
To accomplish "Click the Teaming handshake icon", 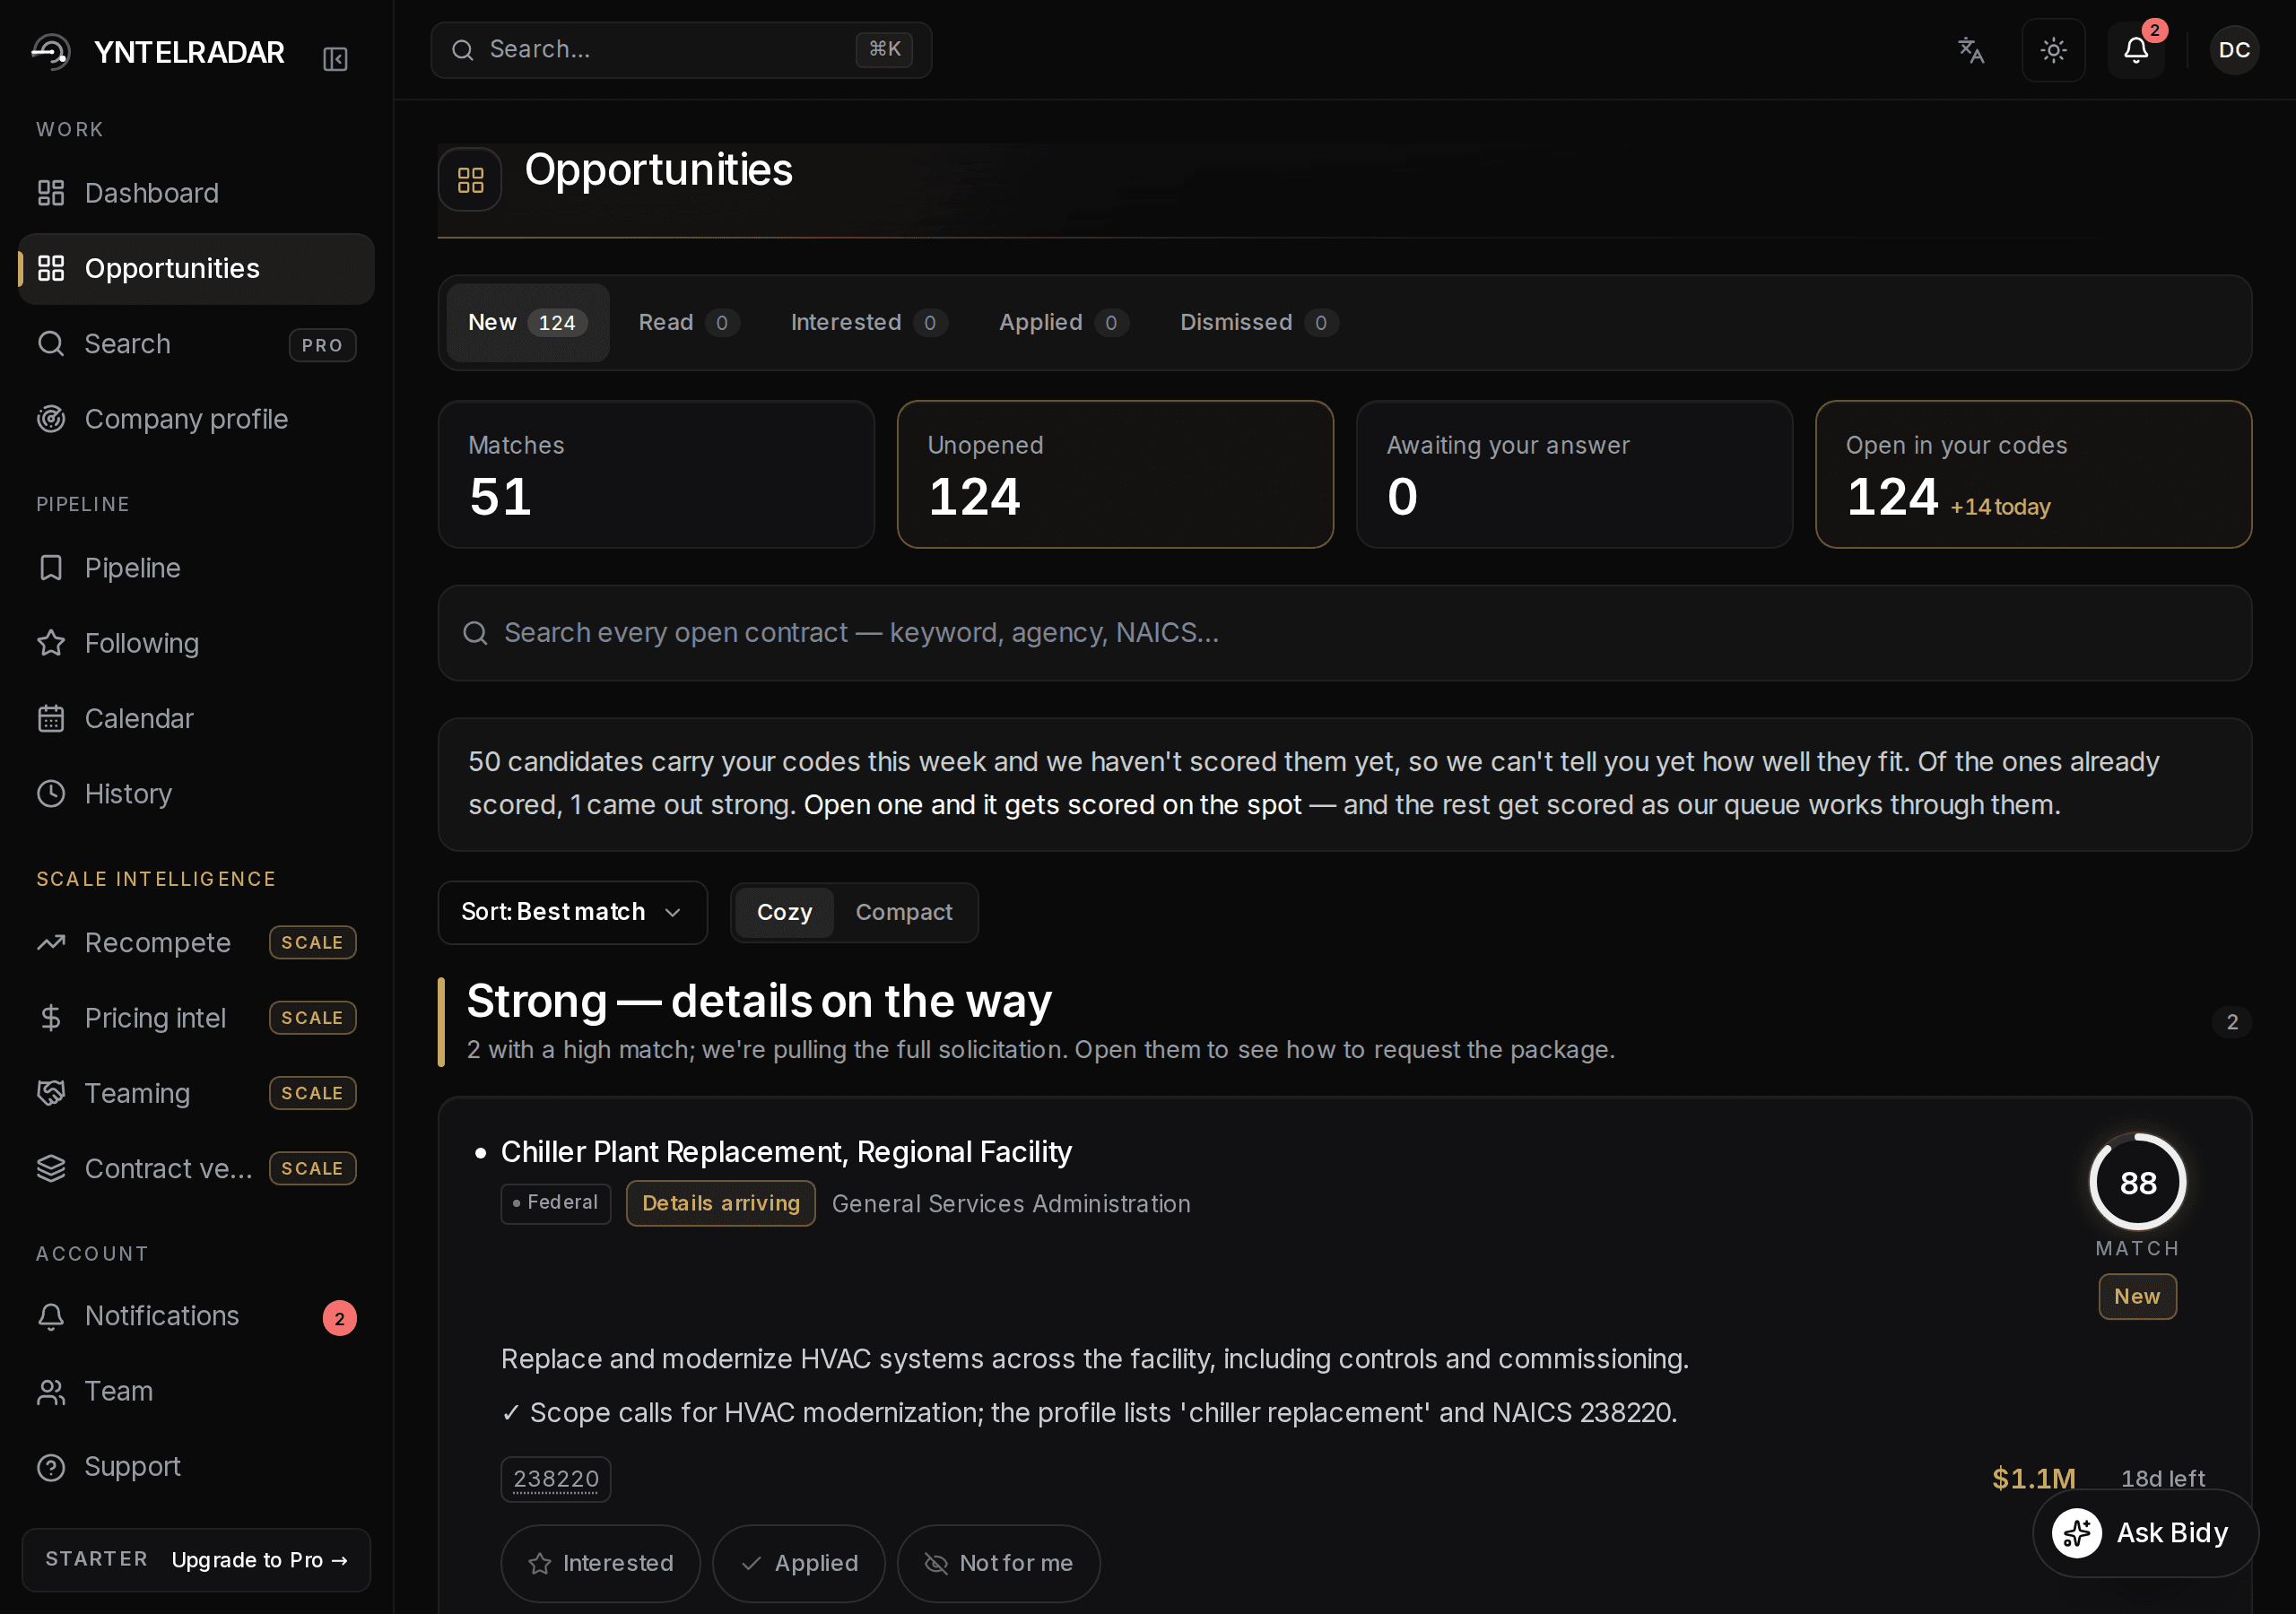I will coord(51,1093).
